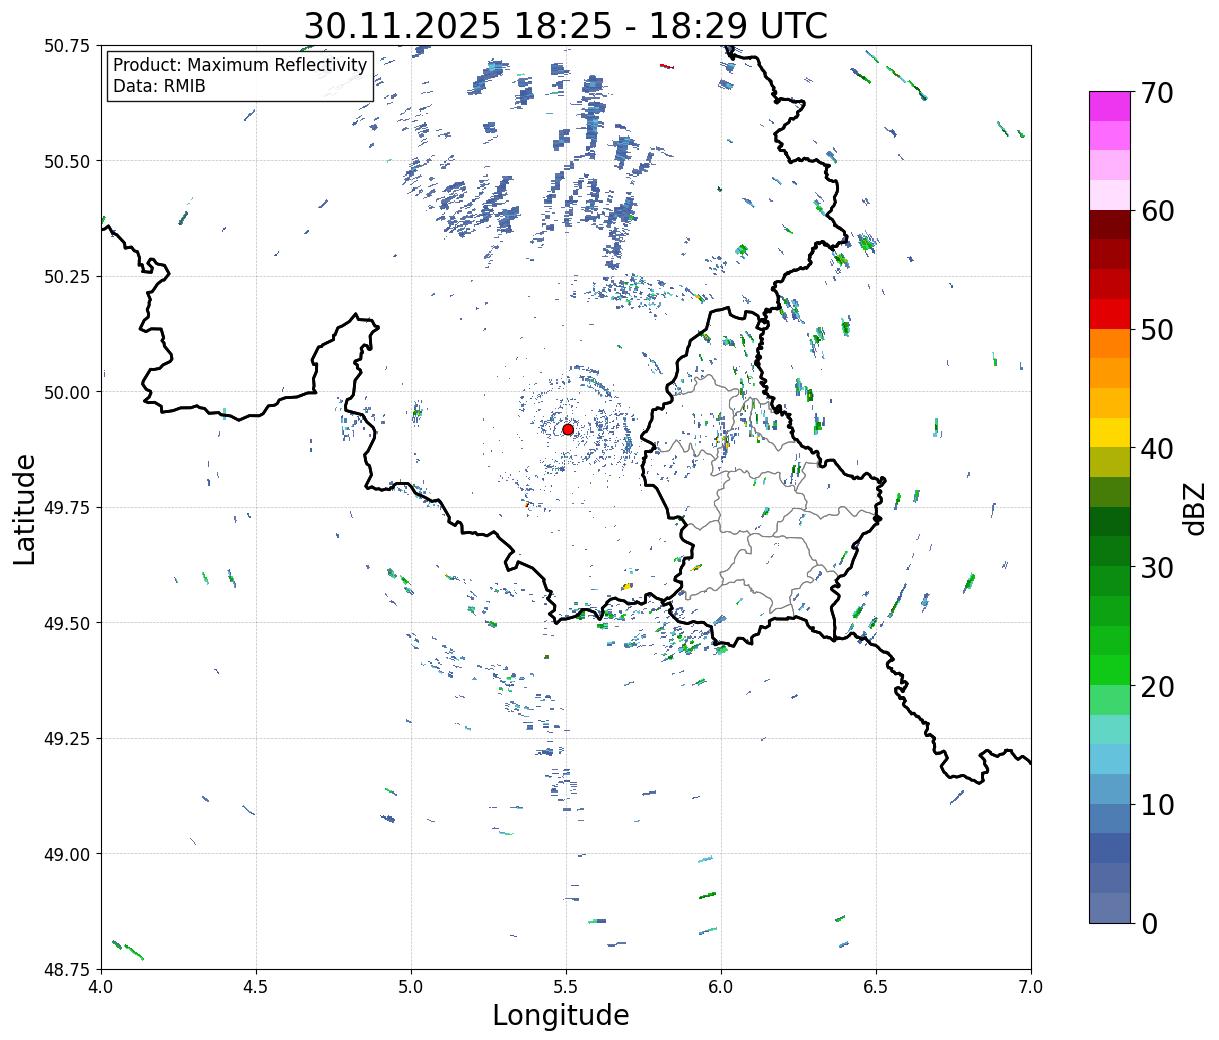
Task: Click the colorbar tick label '10'
Action: [x=1156, y=805]
